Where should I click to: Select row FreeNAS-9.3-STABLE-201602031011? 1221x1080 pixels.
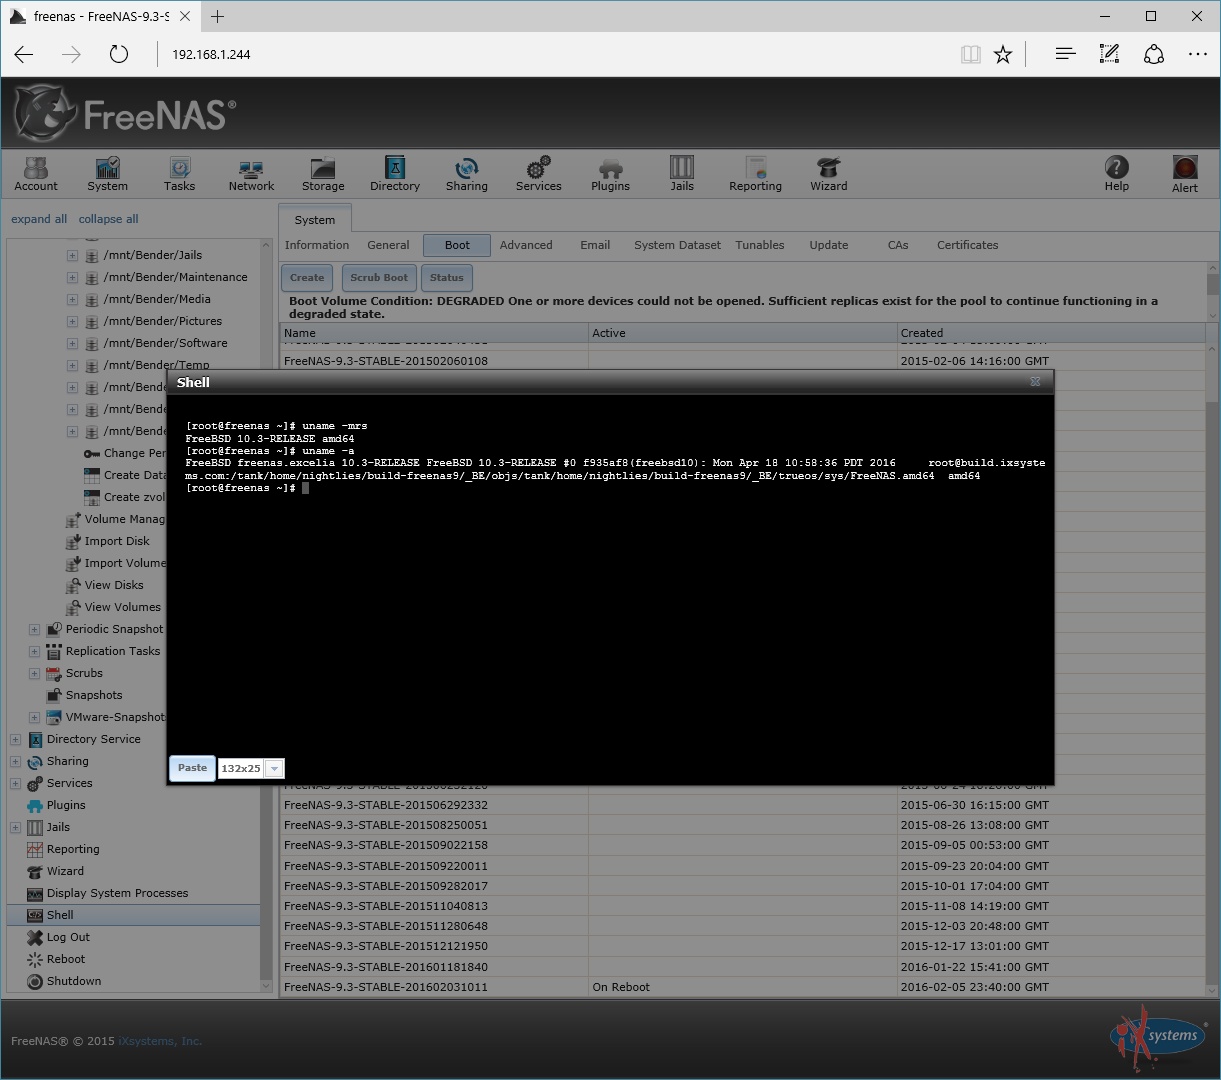pos(742,987)
